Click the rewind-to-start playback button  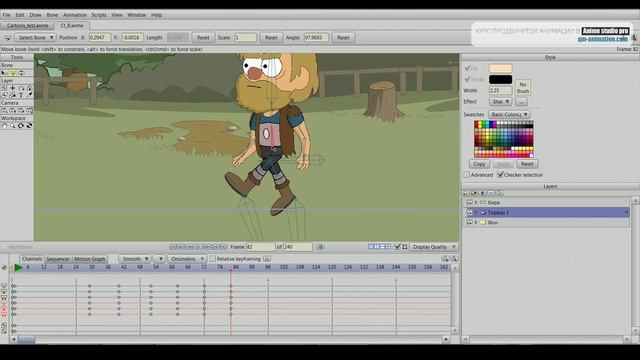tap(173, 247)
